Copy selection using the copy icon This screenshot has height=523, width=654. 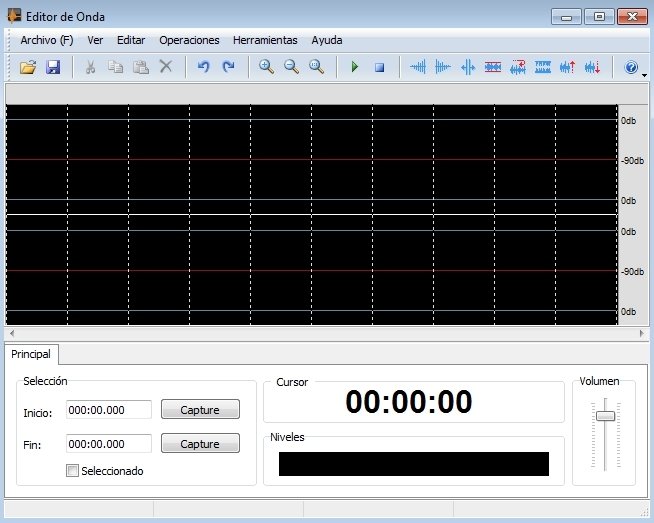click(x=115, y=67)
